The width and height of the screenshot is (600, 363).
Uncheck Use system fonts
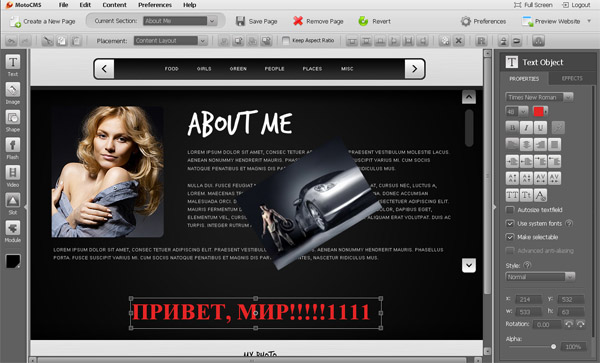[x=510, y=223]
